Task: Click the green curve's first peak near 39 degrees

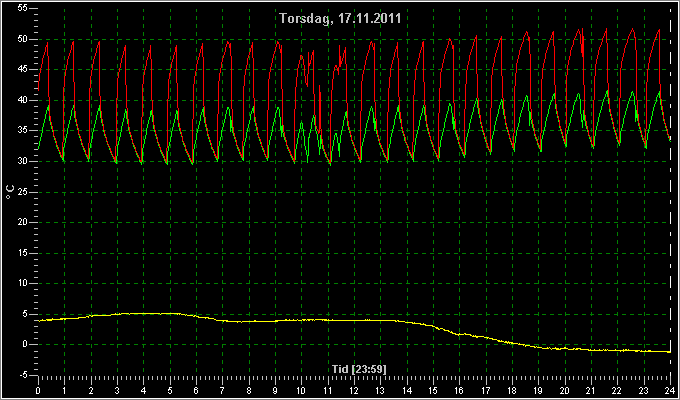Action: click(x=49, y=105)
